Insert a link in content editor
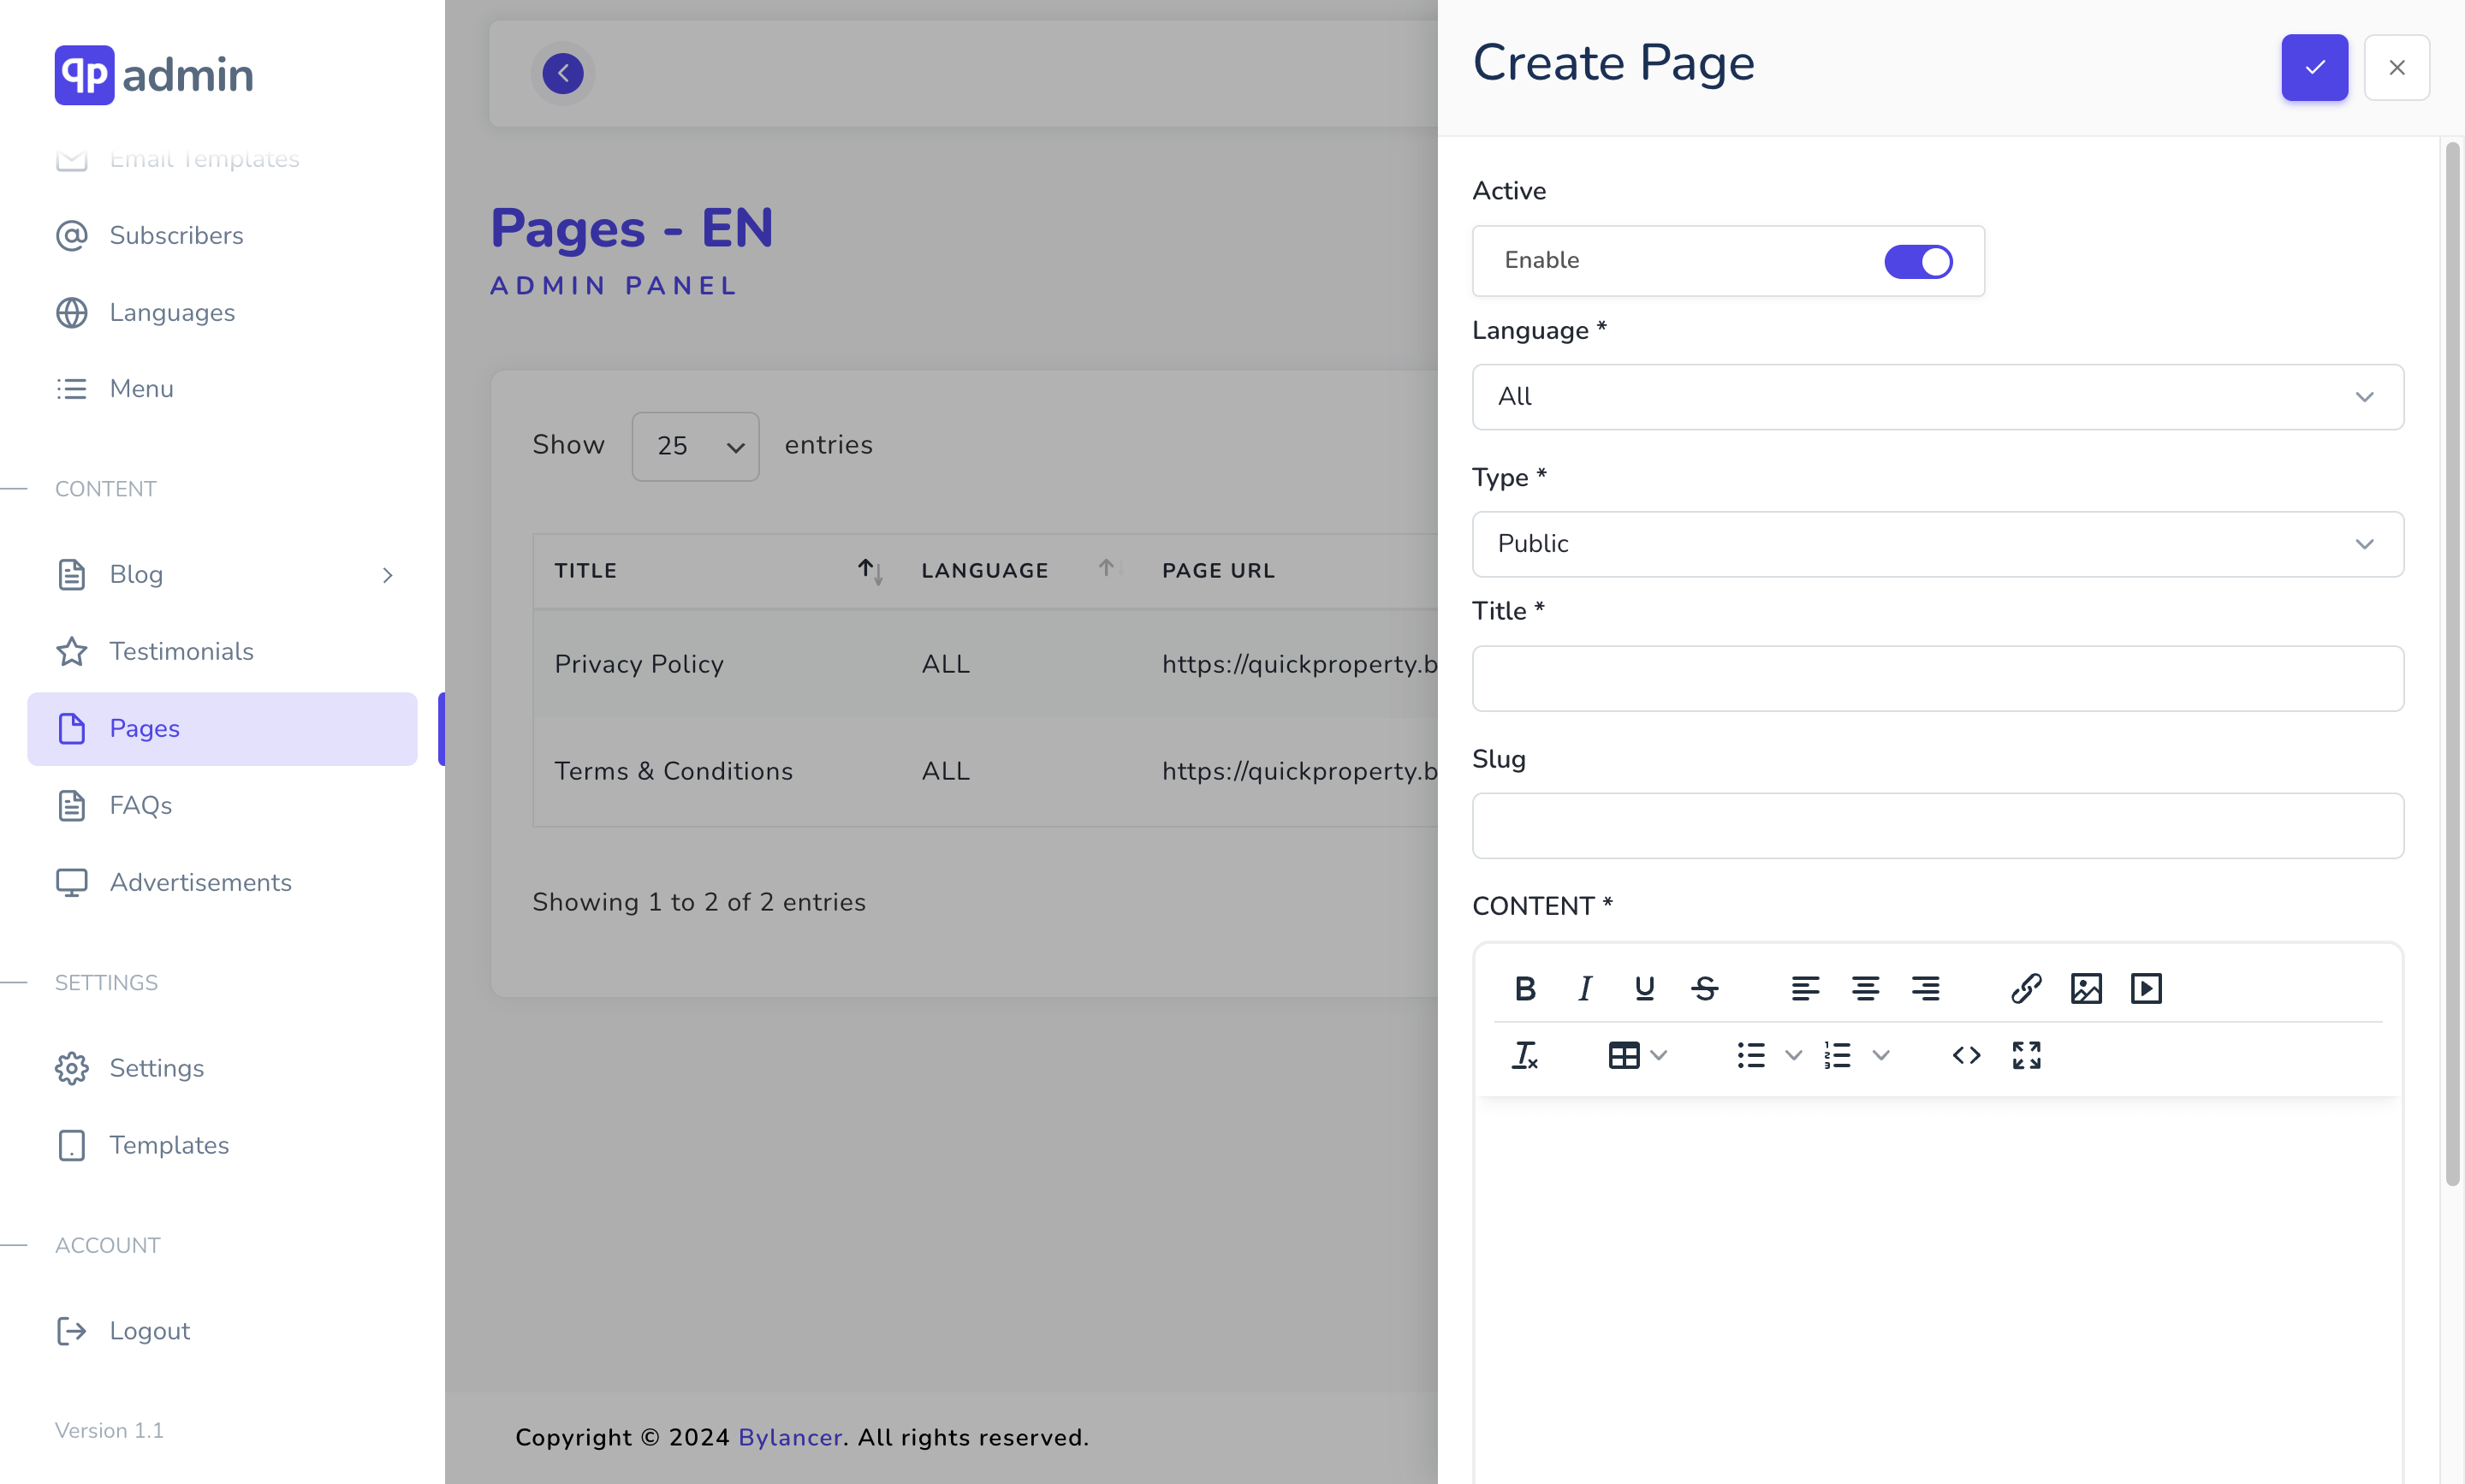Viewport: 2465px width, 1484px height. pyautogui.click(x=2026, y=988)
